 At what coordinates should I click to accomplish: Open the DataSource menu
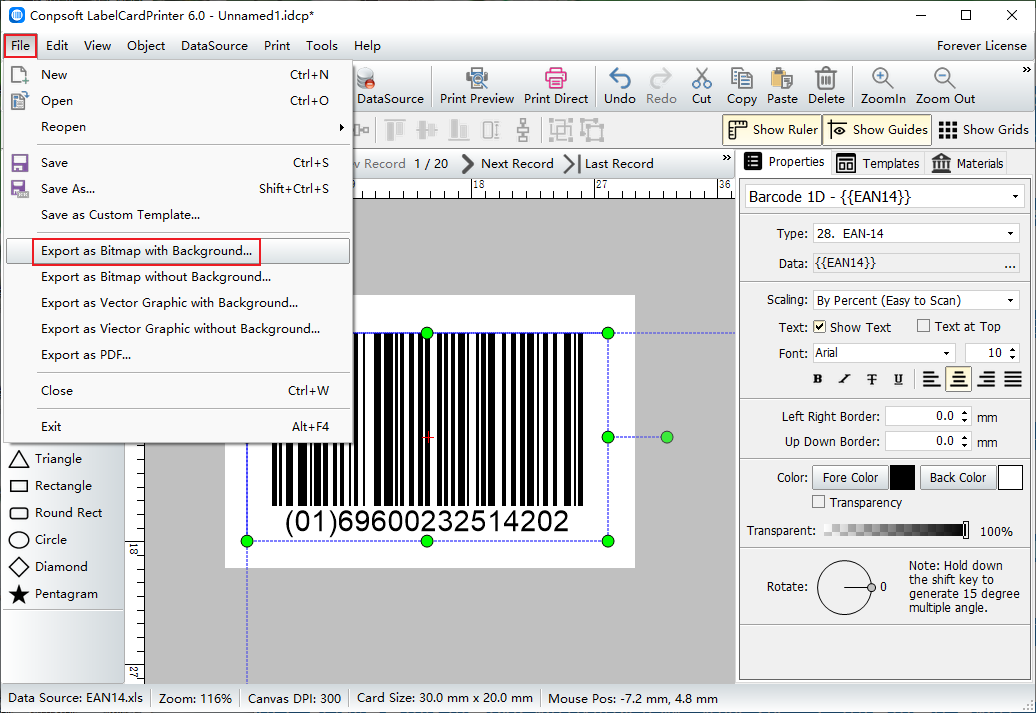[214, 46]
